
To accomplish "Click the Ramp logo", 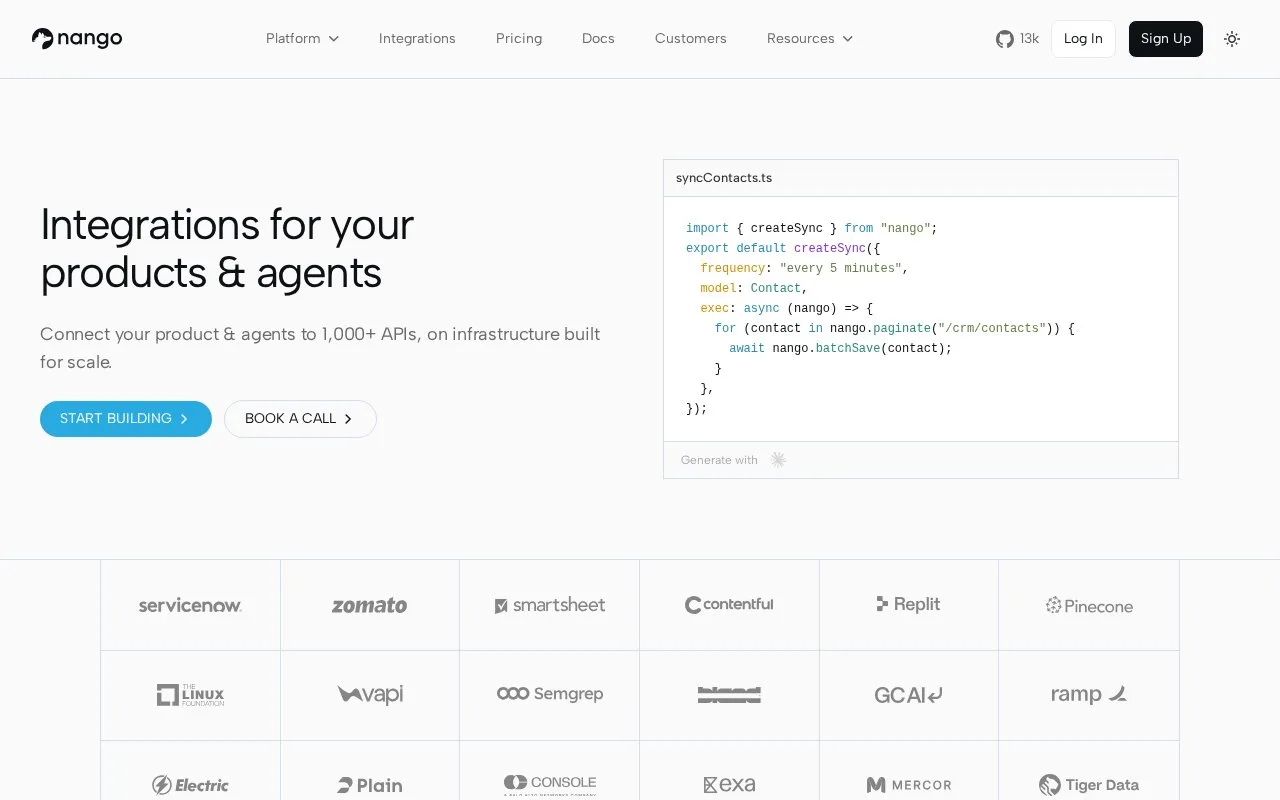I will point(1089,694).
